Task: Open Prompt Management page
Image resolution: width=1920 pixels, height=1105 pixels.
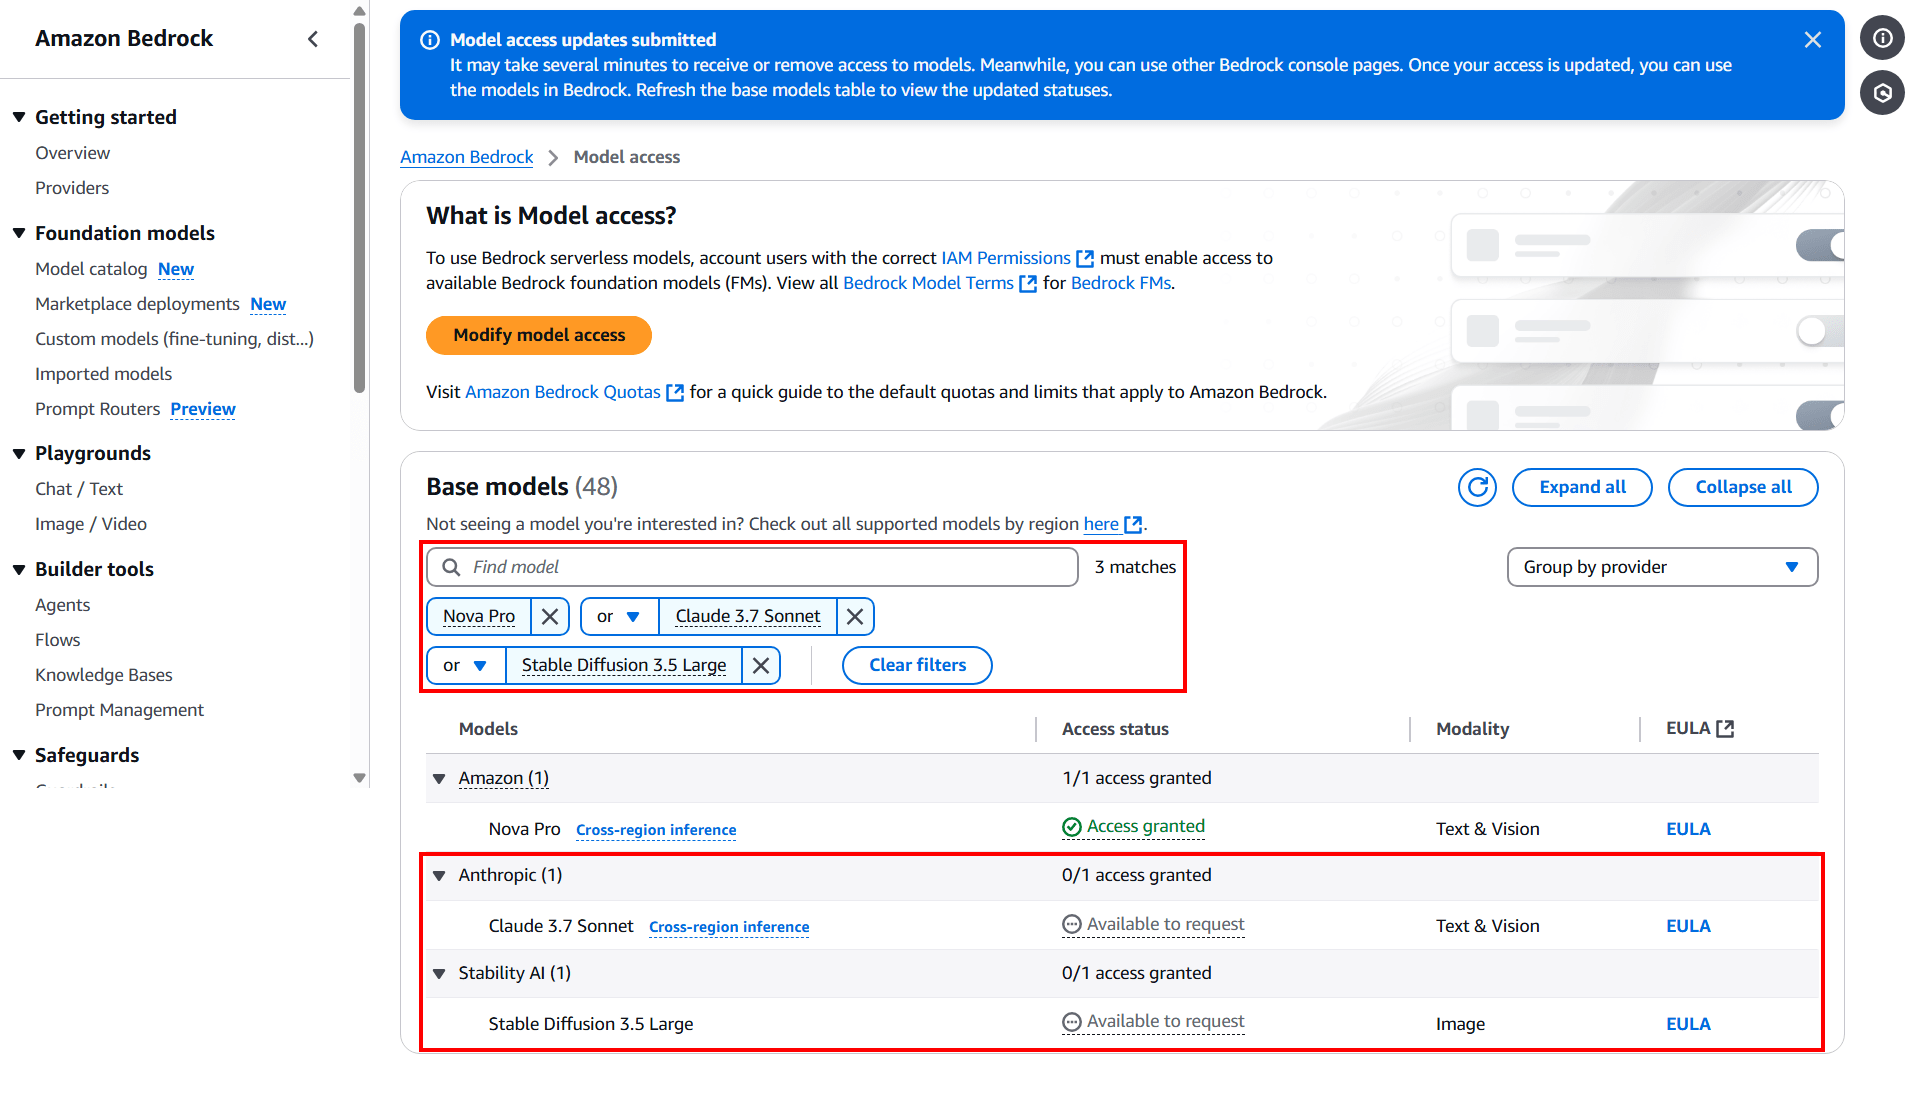Action: pyautogui.click(x=119, y=710)
